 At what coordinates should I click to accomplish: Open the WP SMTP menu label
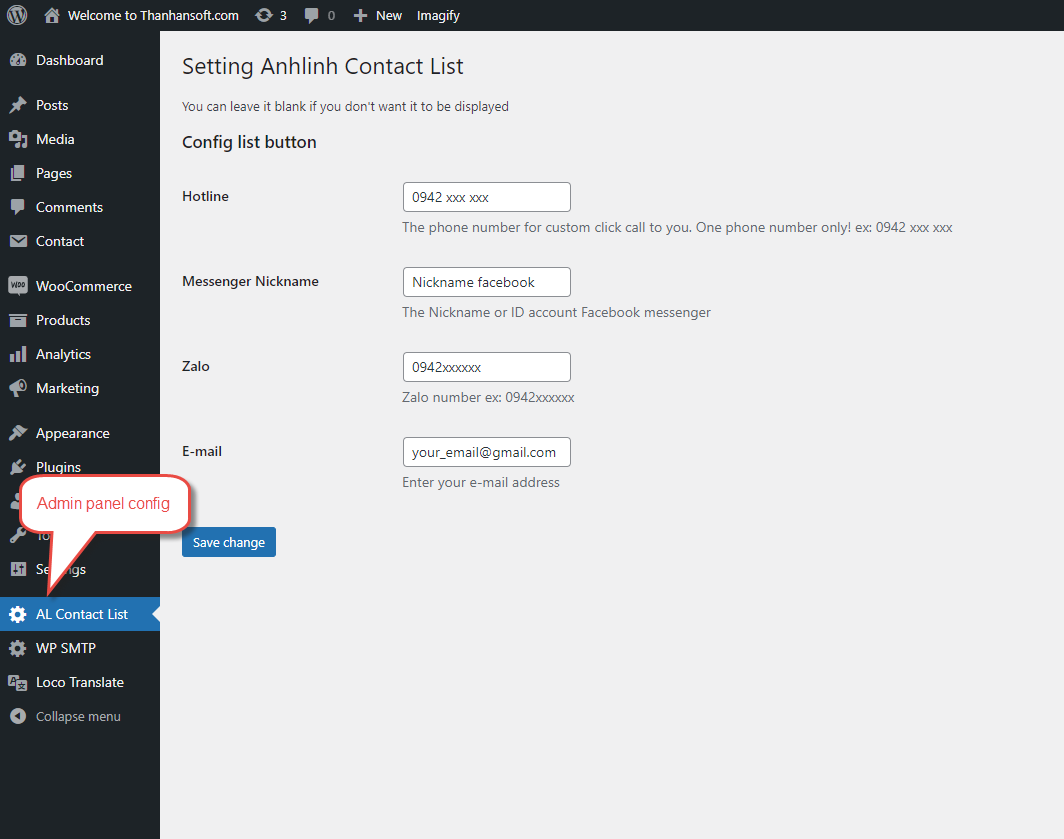(66, 648)
